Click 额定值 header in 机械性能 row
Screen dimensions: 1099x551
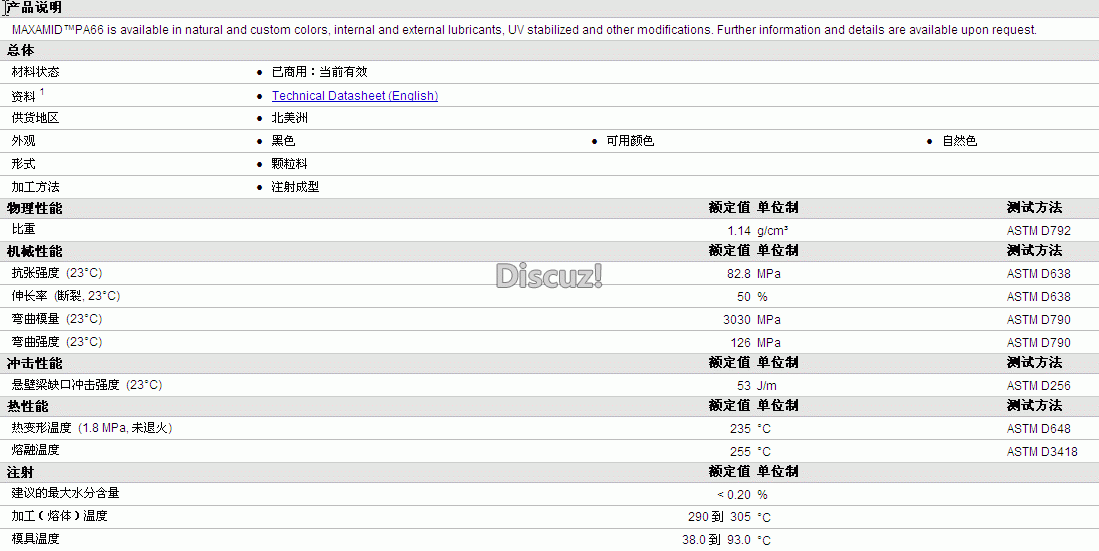(x=729, y=250)
